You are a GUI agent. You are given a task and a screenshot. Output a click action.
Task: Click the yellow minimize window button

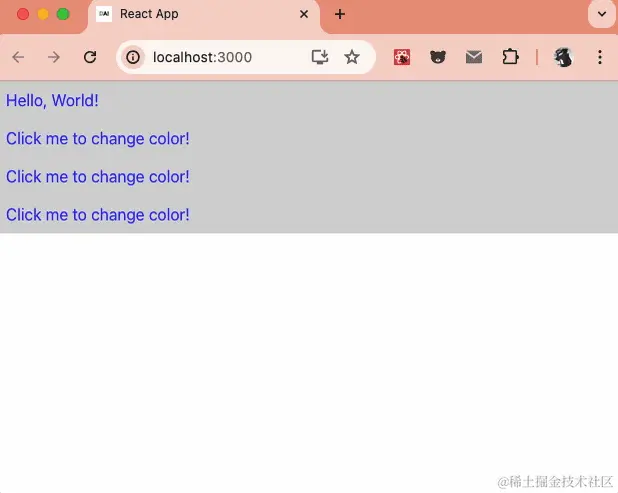[x=43, y=14]
